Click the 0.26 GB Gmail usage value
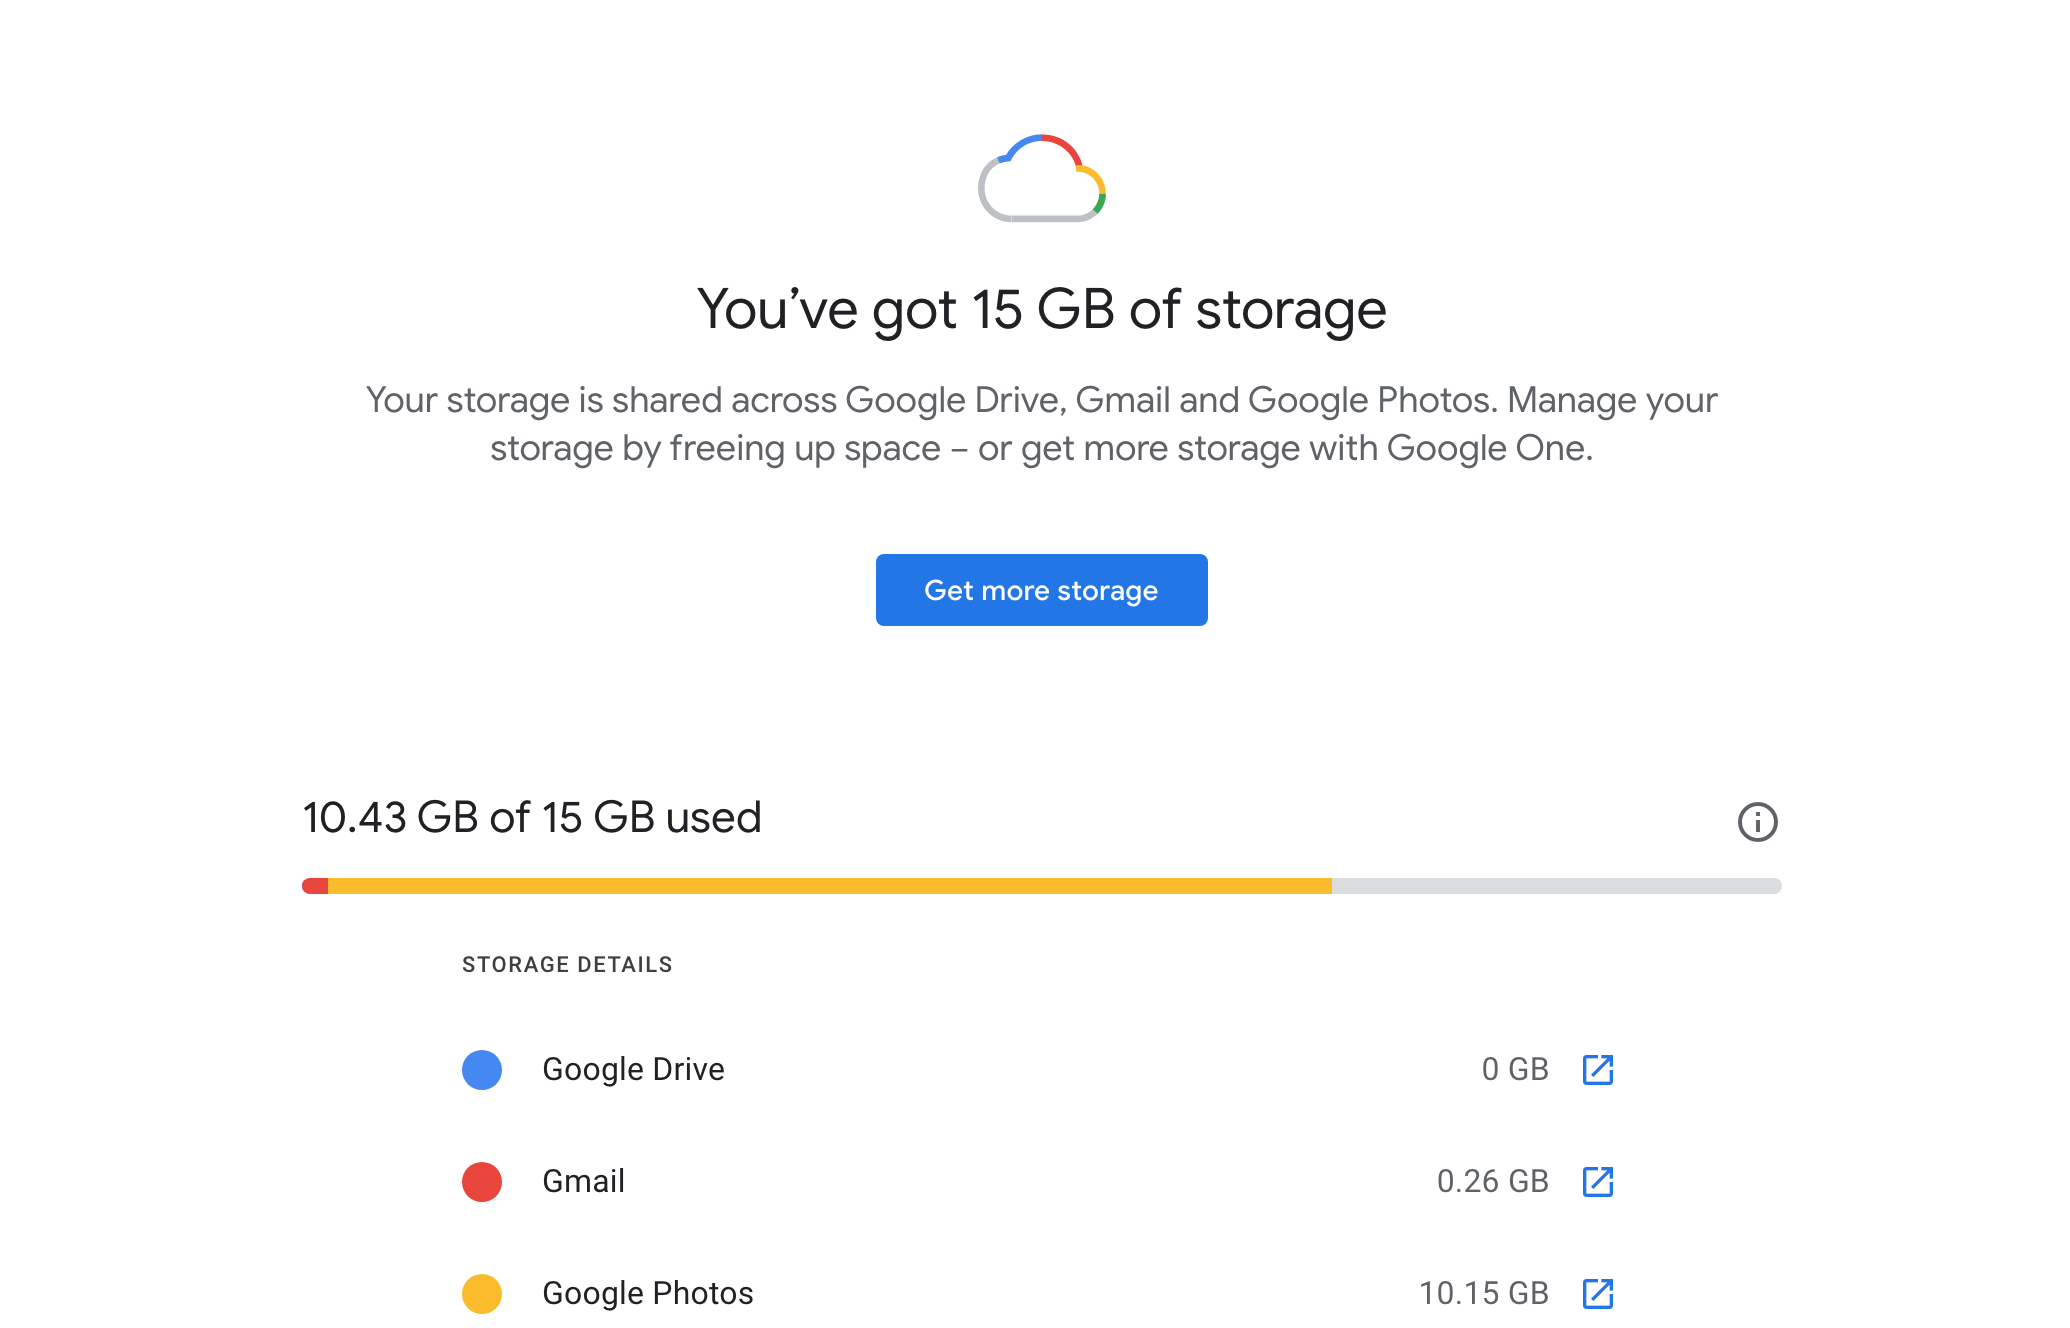 coord(1492,1181)
